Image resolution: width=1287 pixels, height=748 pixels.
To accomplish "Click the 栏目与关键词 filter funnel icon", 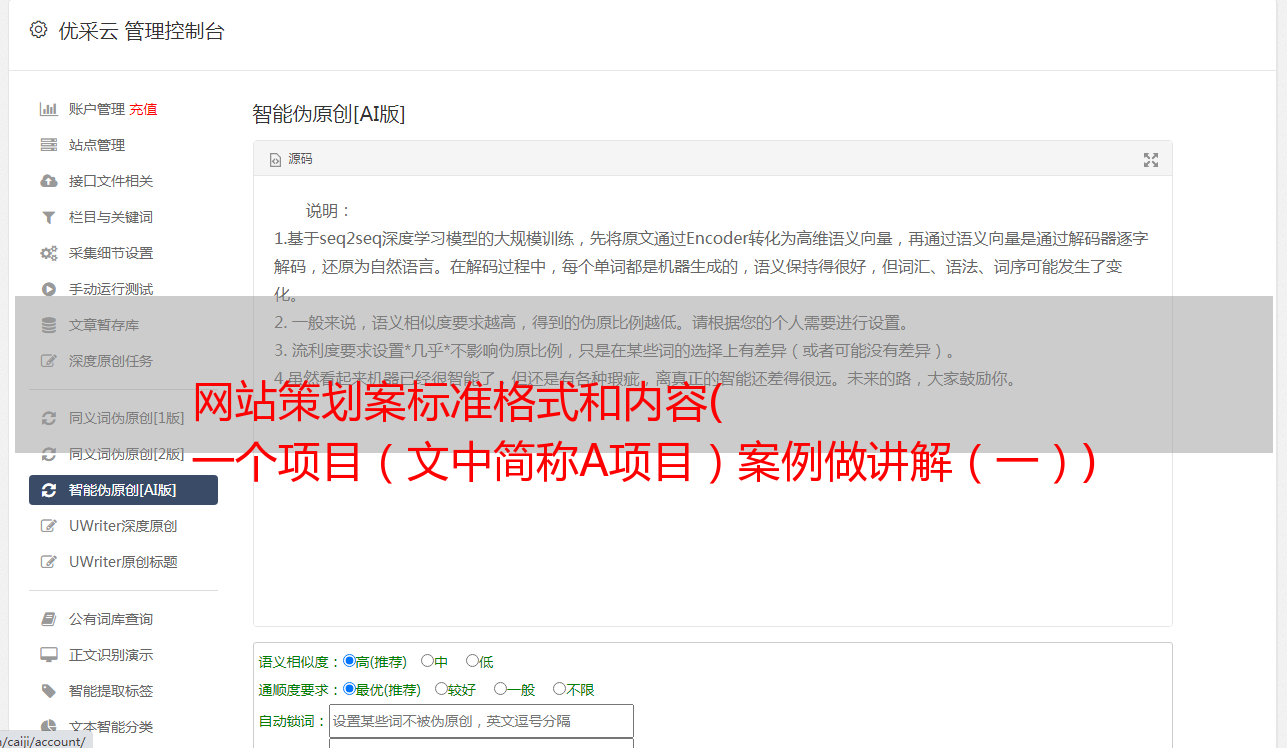I will coord(48,217).
